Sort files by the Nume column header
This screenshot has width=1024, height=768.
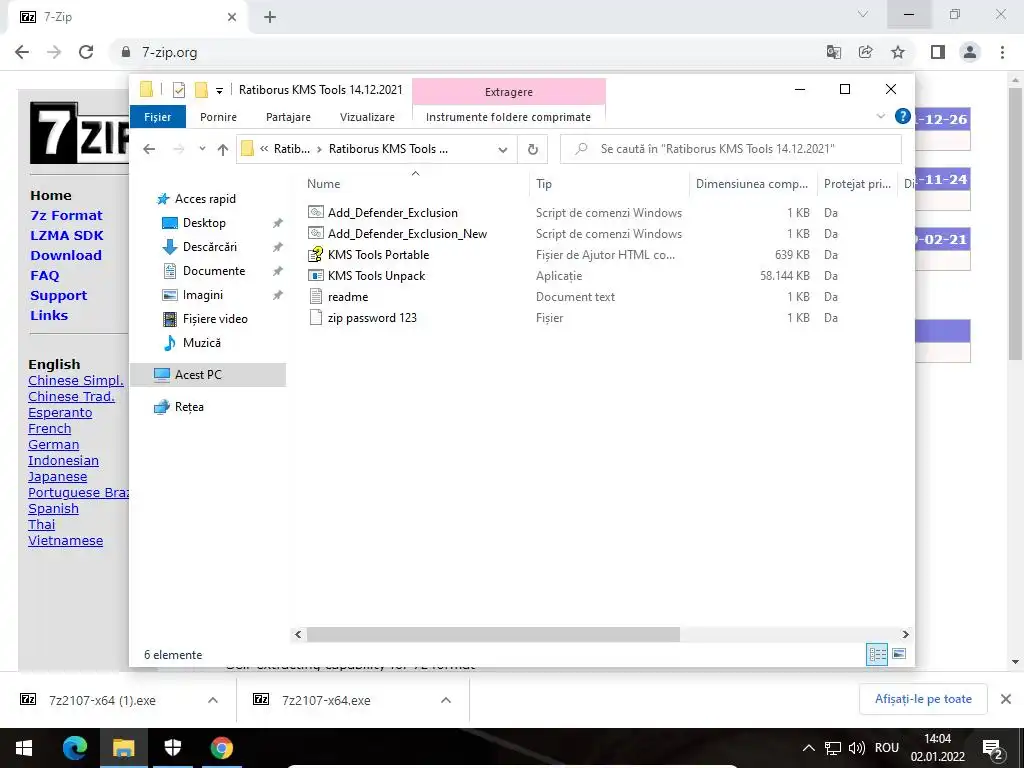(x=323, y=184)
